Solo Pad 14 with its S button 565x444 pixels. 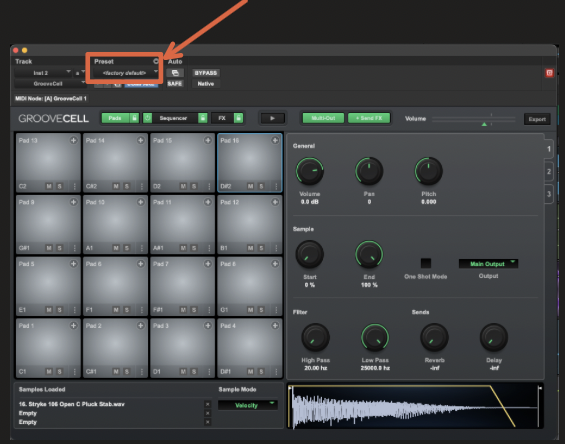coord(126,186)
